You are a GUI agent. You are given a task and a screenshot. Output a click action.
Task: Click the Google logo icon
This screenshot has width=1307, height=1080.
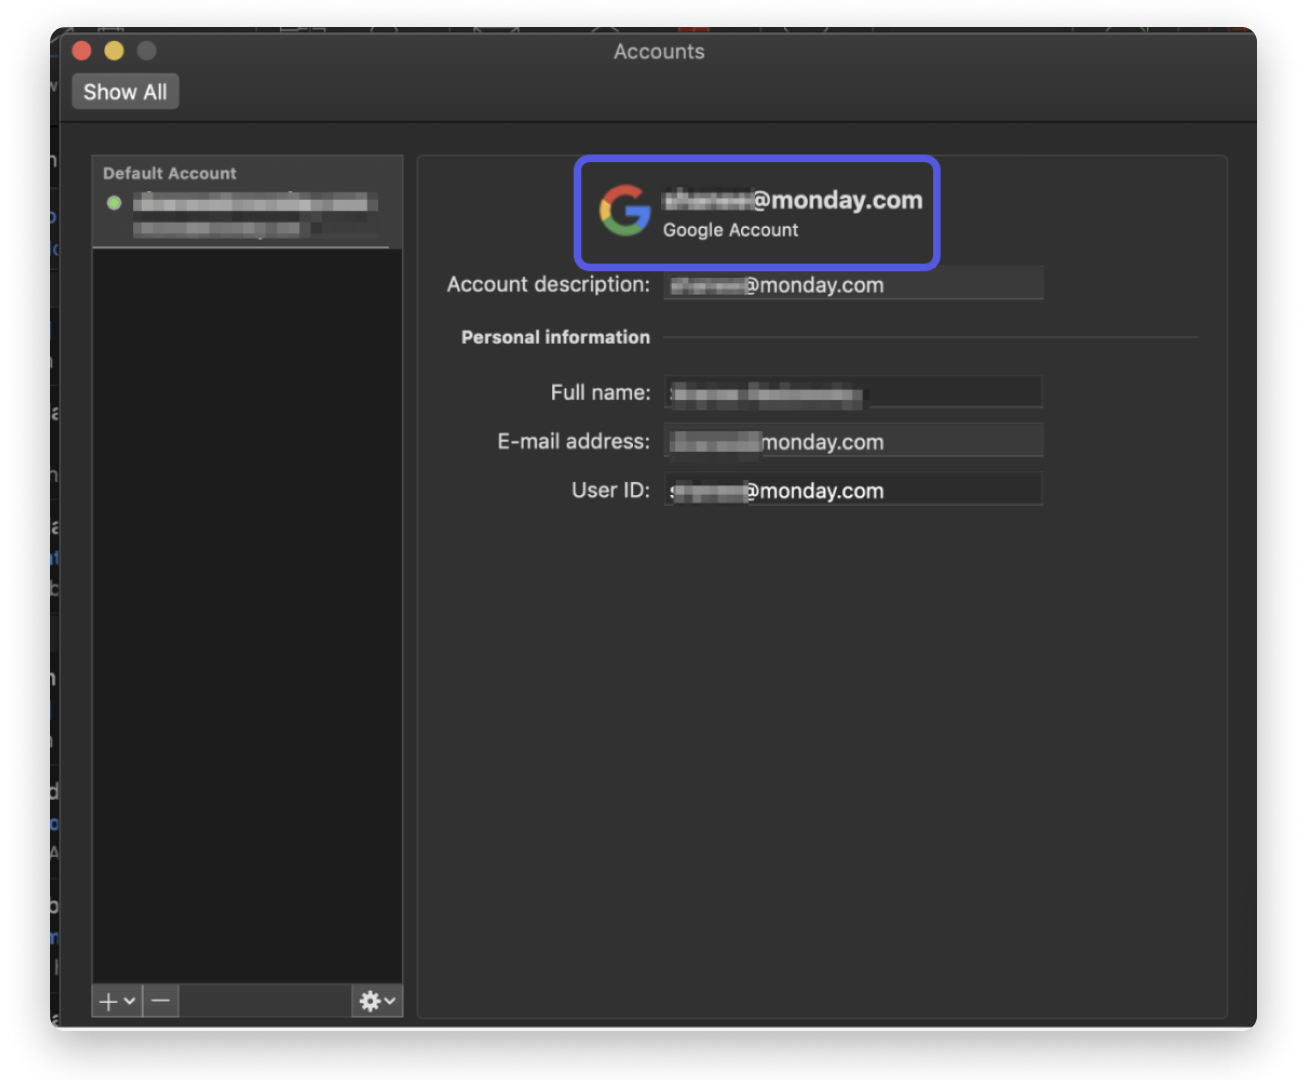[625, 211]
